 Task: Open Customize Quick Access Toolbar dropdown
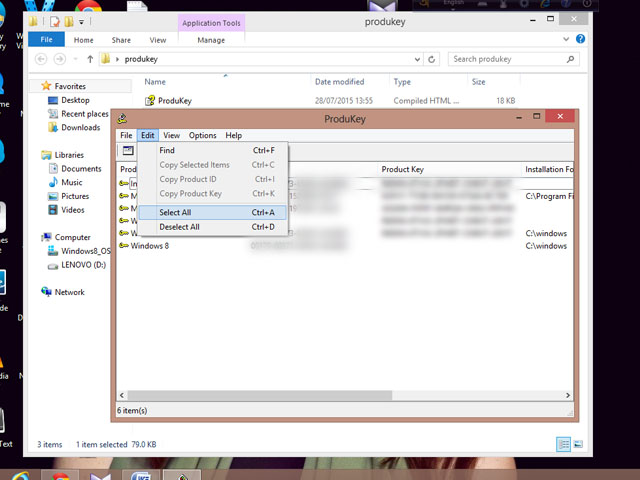pyautogui.click(x=81, y=22)
